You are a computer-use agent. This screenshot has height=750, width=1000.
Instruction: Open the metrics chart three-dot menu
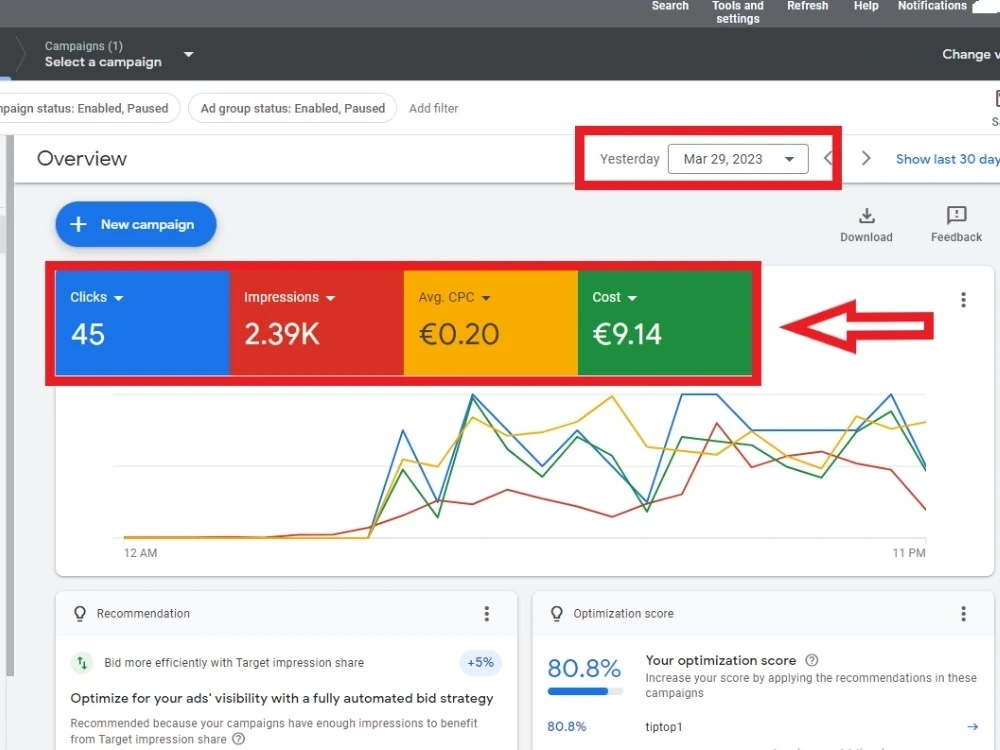click(x=963, y=300)
